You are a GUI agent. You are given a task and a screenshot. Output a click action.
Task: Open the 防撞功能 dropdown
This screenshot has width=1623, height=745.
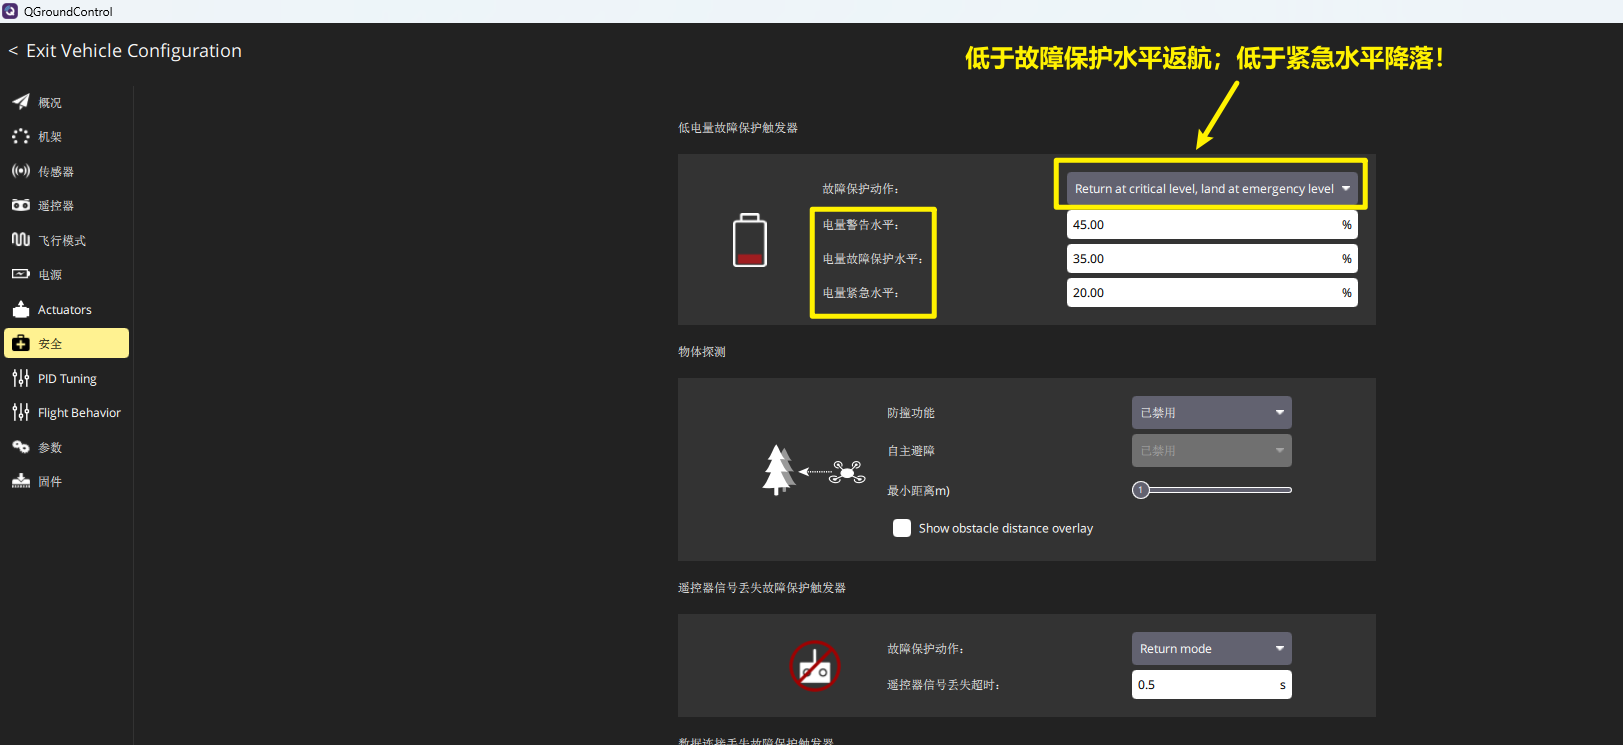[x=1212, y=412]
